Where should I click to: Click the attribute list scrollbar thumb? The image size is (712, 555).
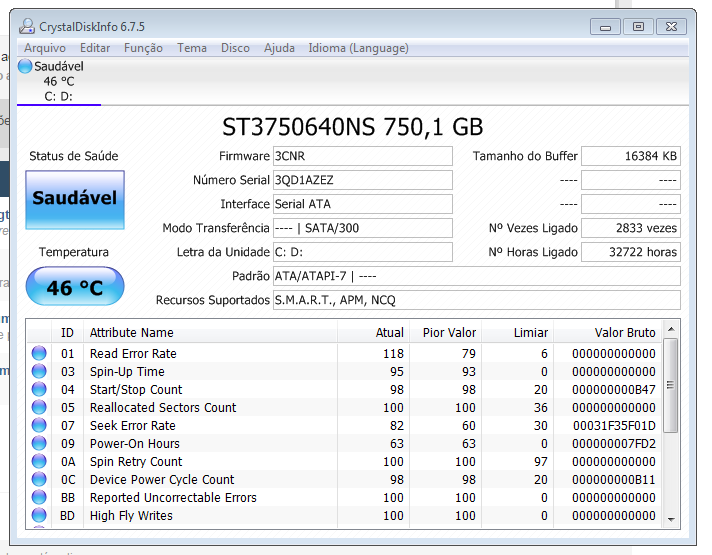[671, 385]
